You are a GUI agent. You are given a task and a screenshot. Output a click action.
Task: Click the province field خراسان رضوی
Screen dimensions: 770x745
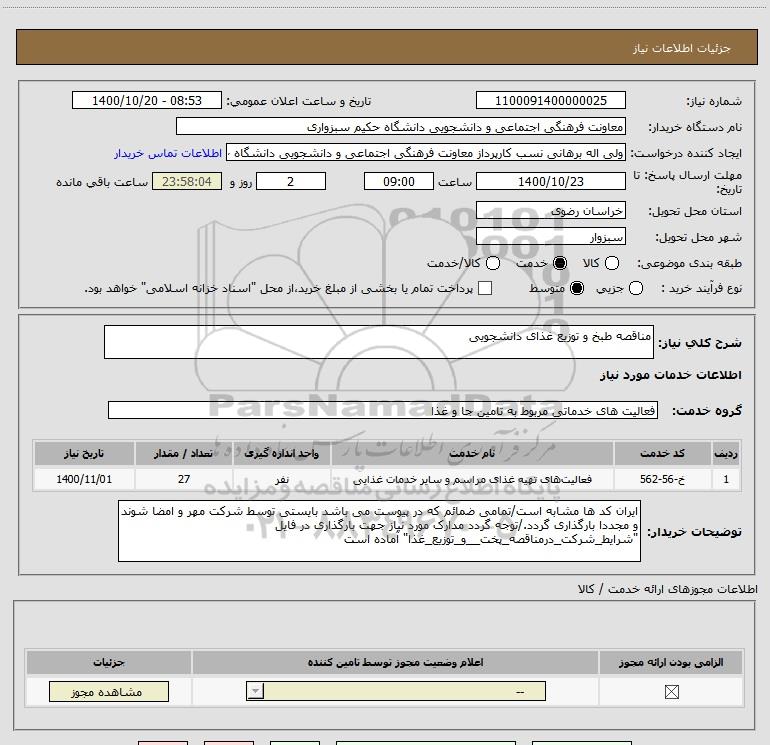tap(550, 211)
